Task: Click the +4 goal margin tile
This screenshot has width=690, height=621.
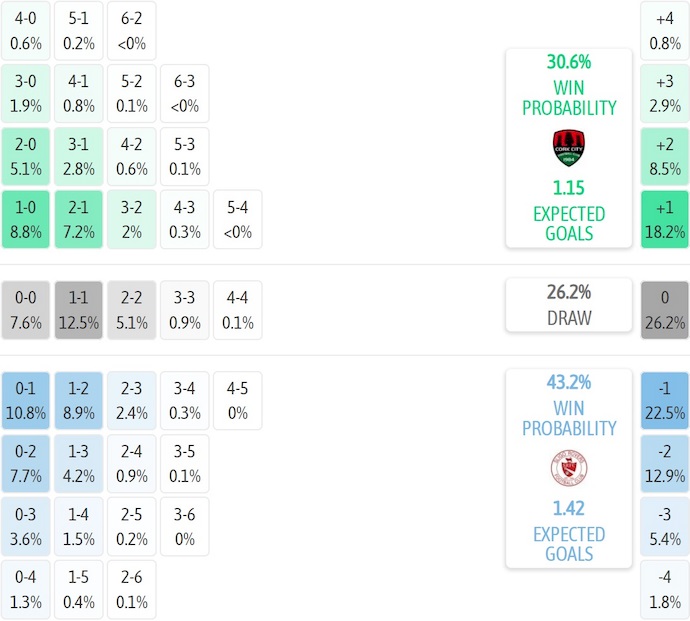Action: coord(665,30)
